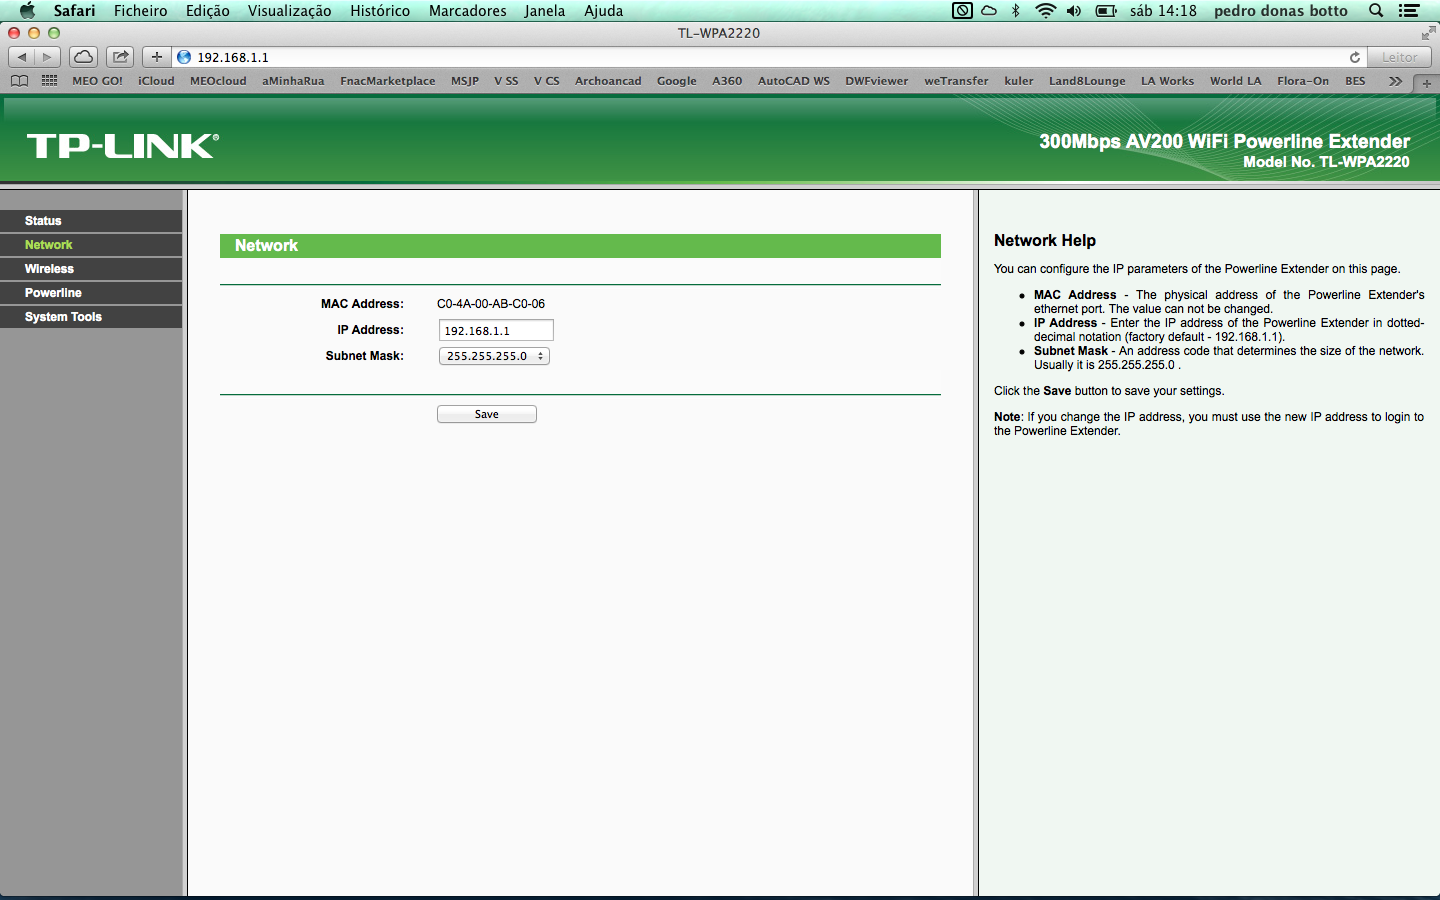Open Notification Center list icon
Image resolution: width=1440 pixels, height=900 pixels.
pos(1409,11)
